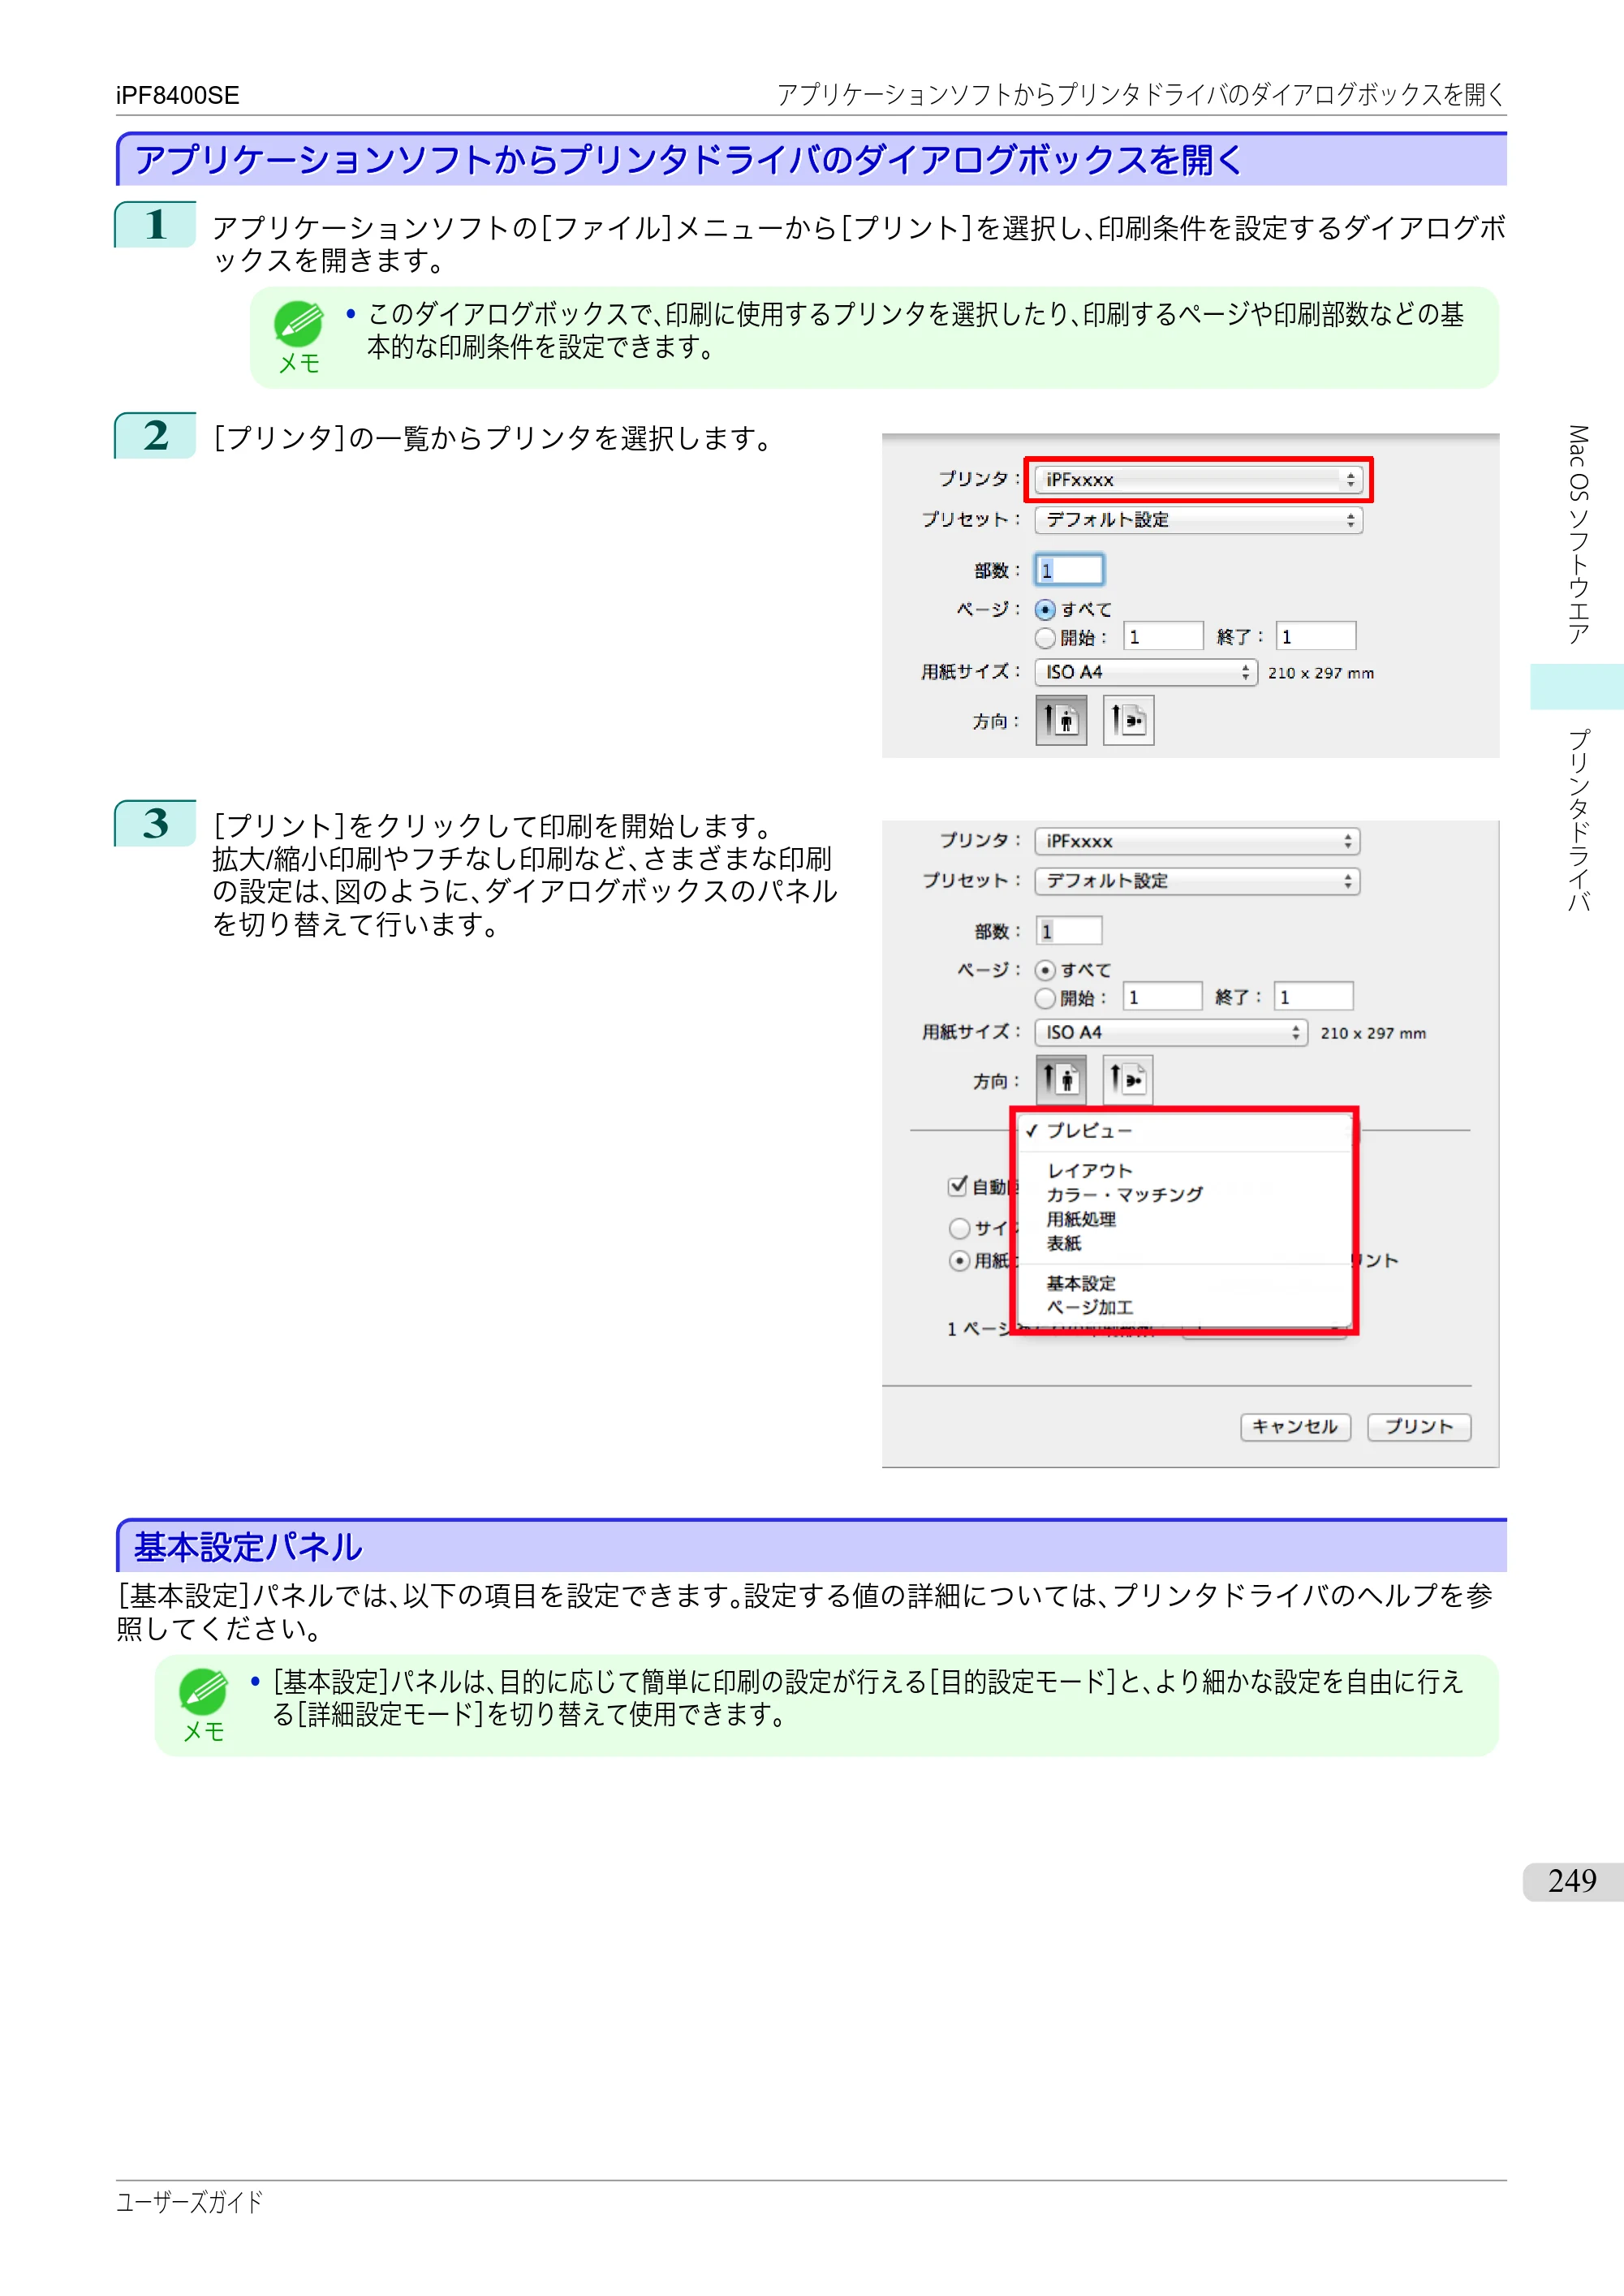1624x2296 pixels.
Task: Open the プリセット dropdown in step 2 dialog
Action: point(1198,520)
